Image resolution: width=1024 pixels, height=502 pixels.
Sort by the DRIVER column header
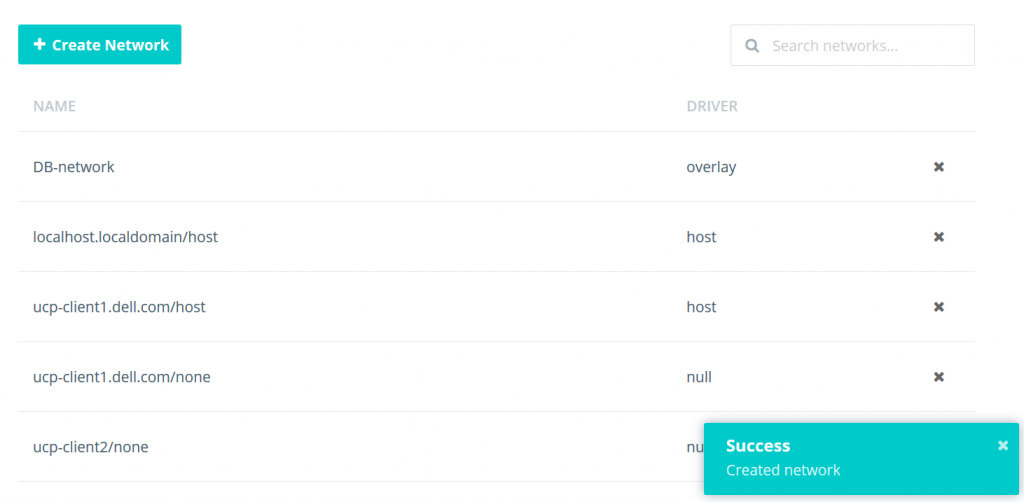click(712, 106)
